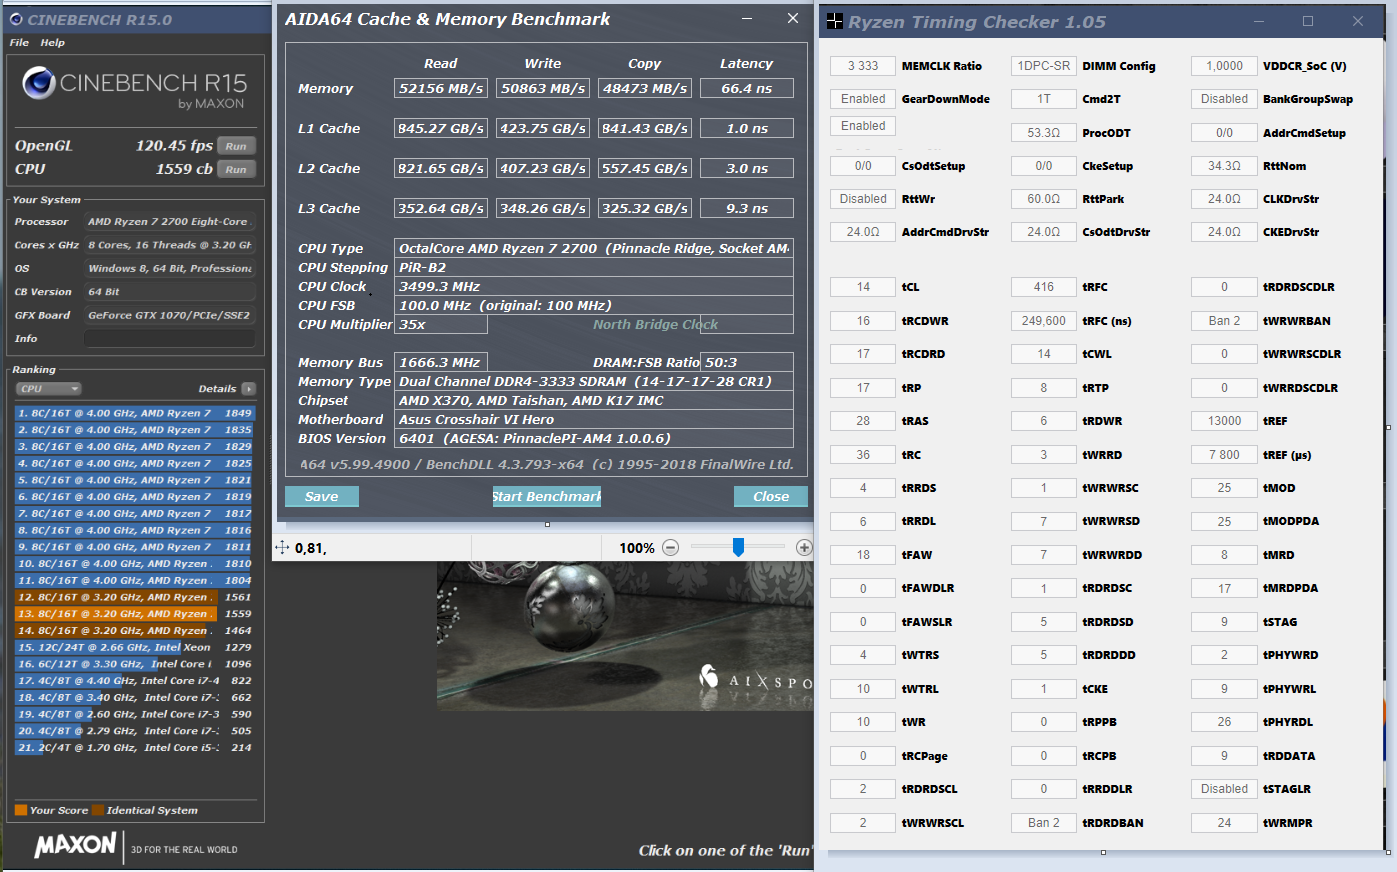The width and height of the screenshot is (1397, 872).
Task: Click the Details arrow button in Ranking
Action: [x=249, y=389]
